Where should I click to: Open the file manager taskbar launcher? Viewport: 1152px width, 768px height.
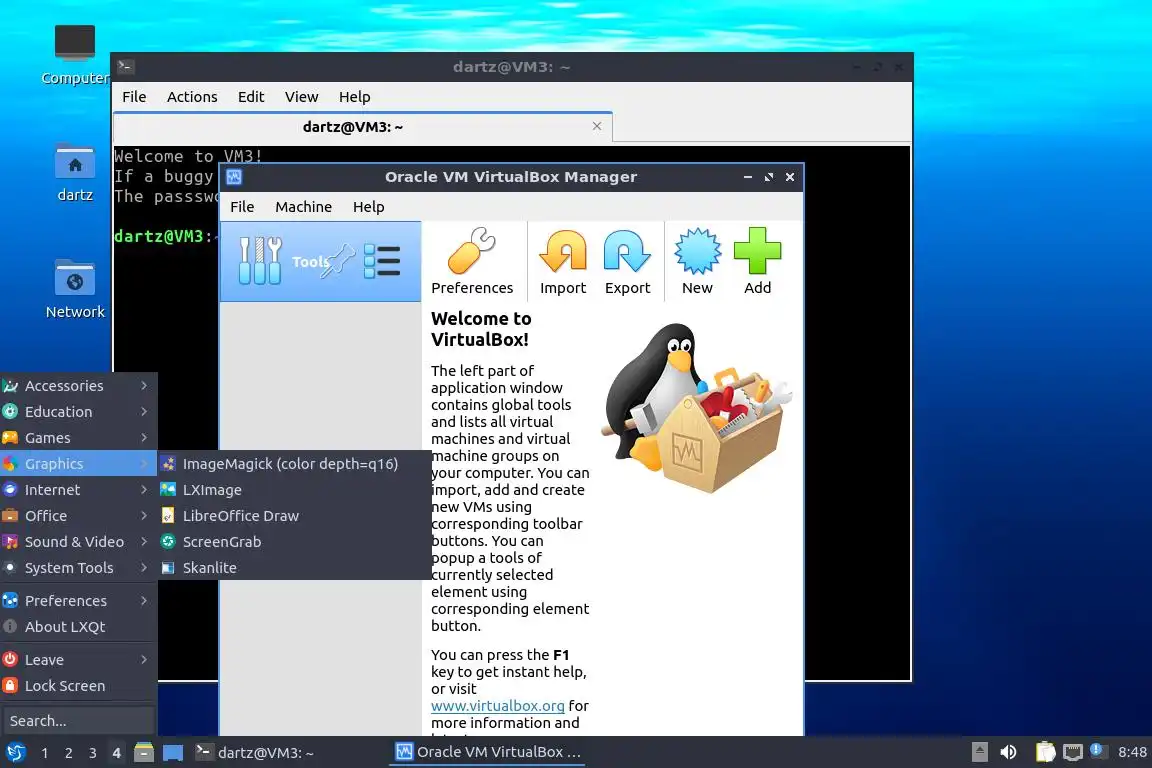(144, 752)
